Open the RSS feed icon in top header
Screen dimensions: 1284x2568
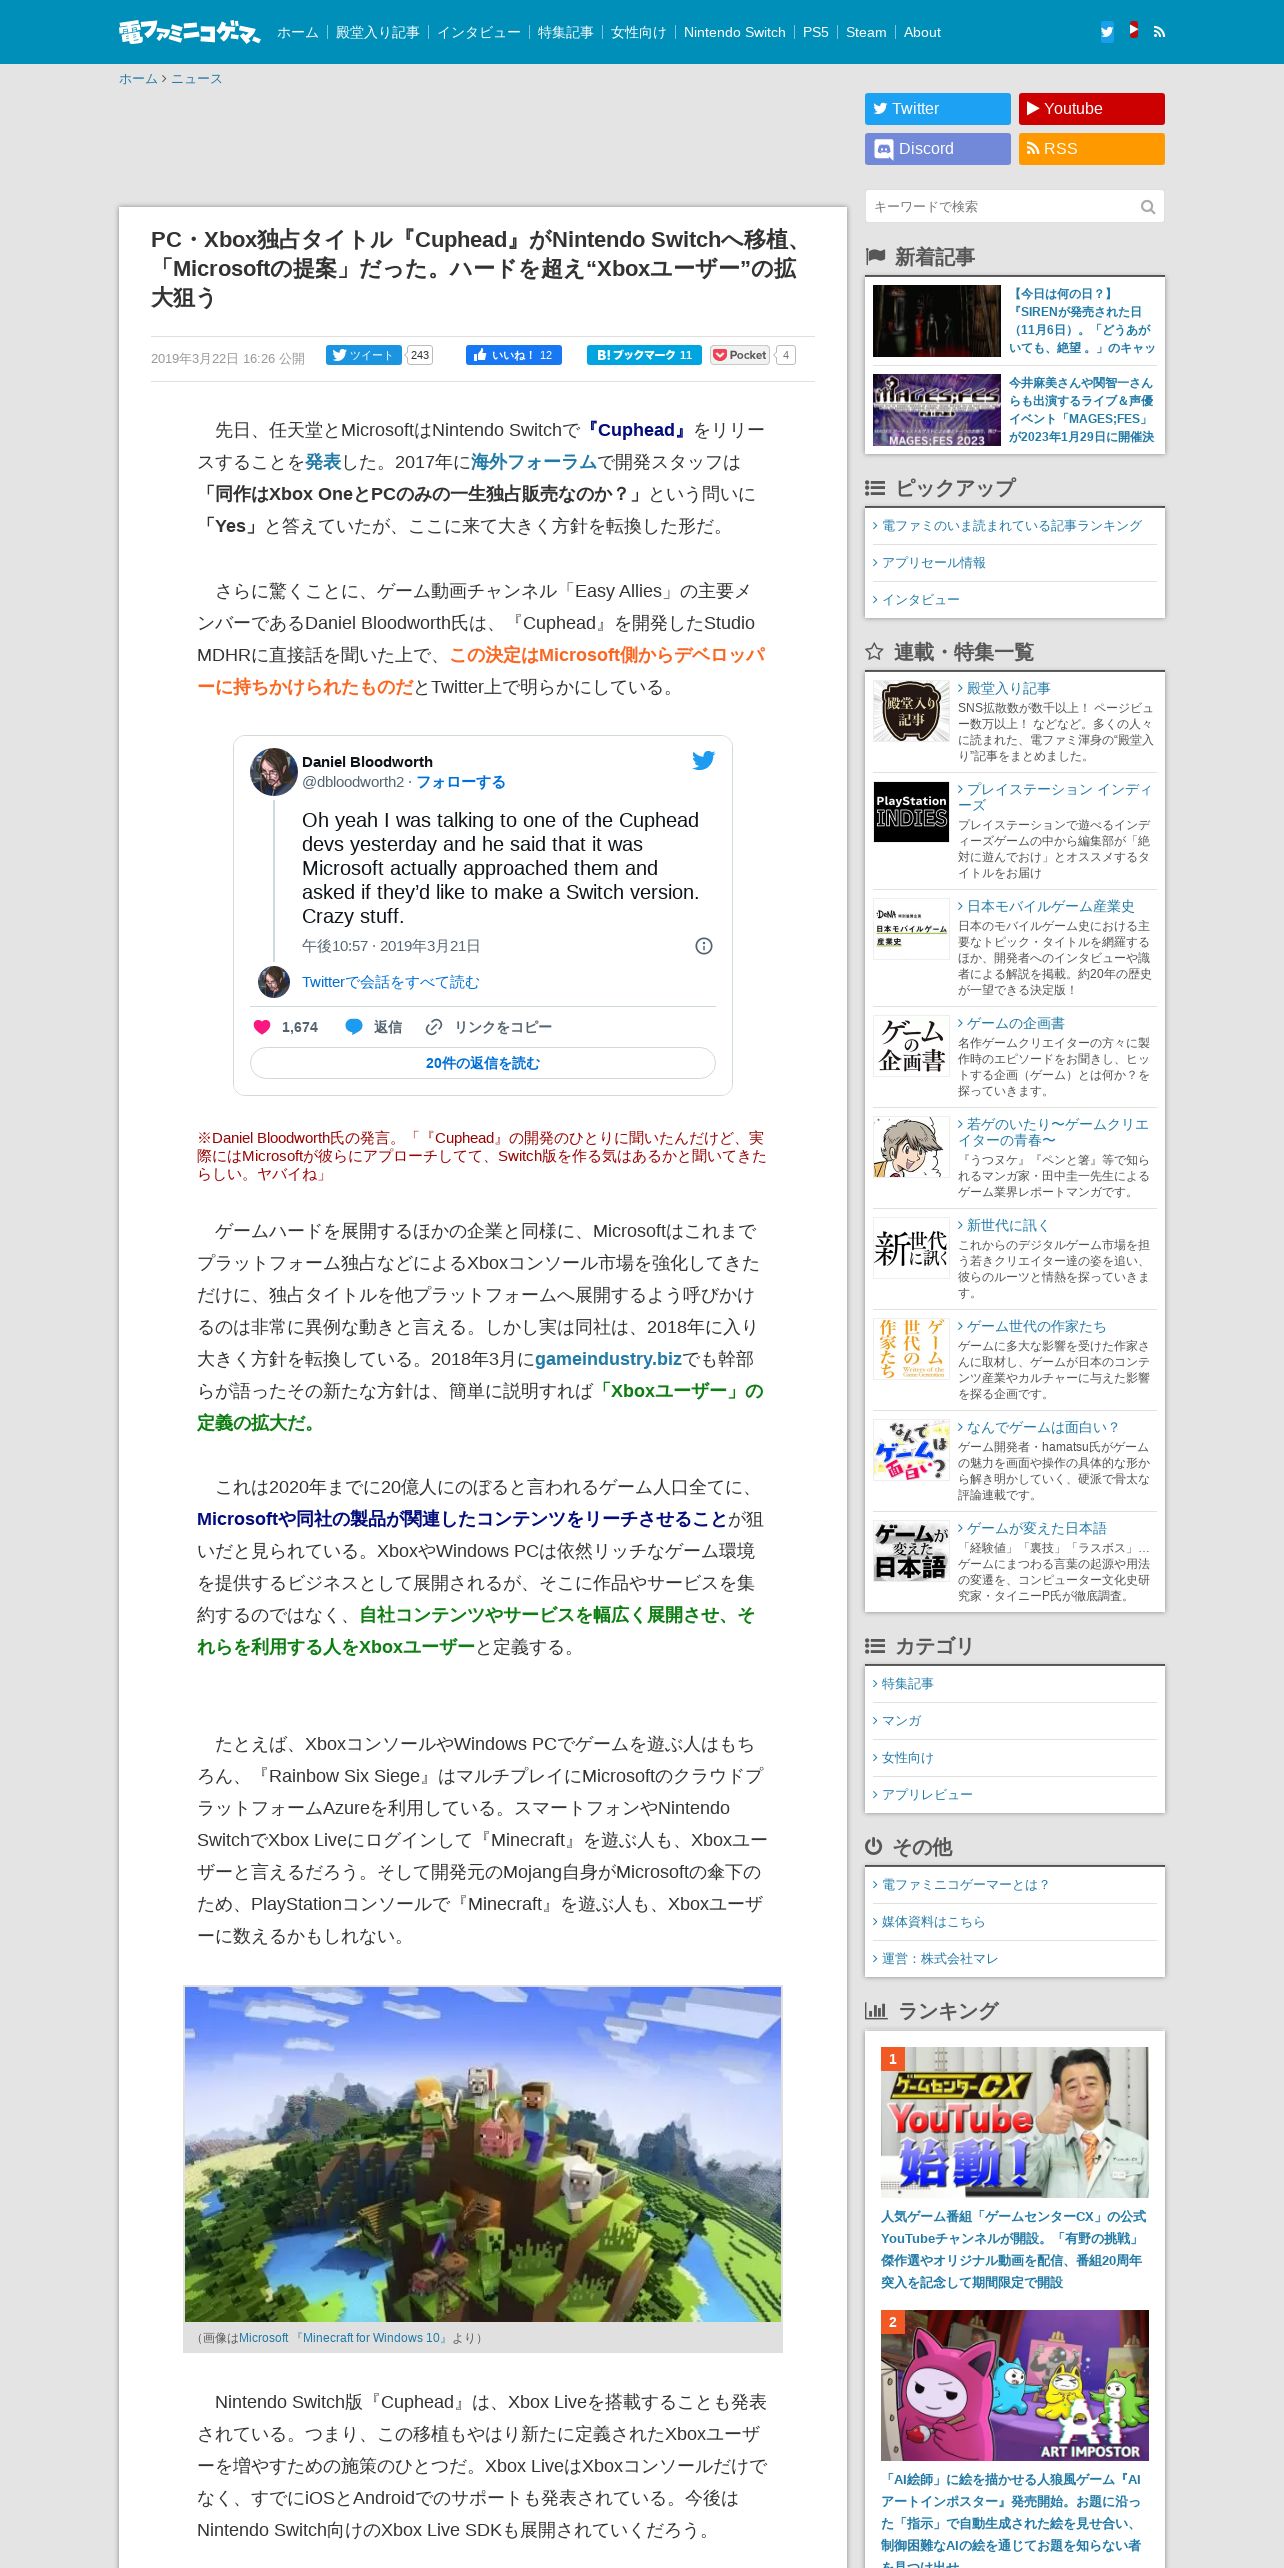click(x=1159, y=32)
